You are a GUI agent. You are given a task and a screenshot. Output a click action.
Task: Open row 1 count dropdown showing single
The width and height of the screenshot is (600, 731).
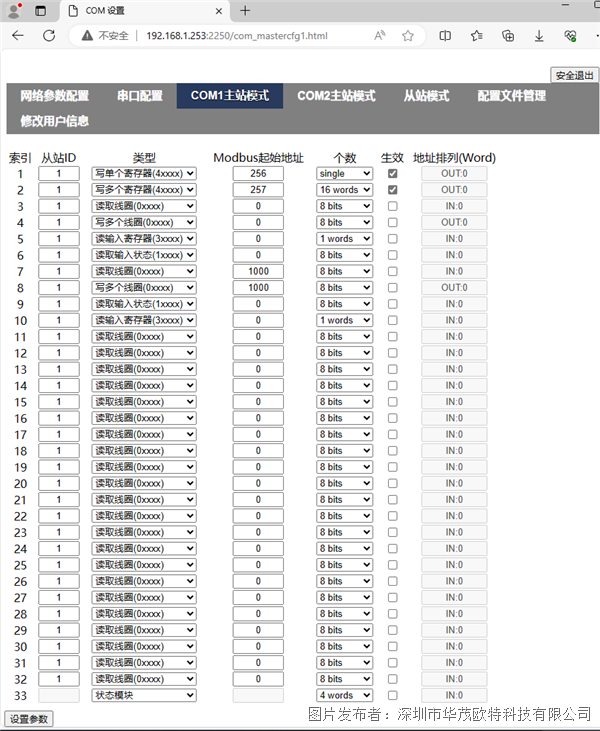[x=345, y=173]
